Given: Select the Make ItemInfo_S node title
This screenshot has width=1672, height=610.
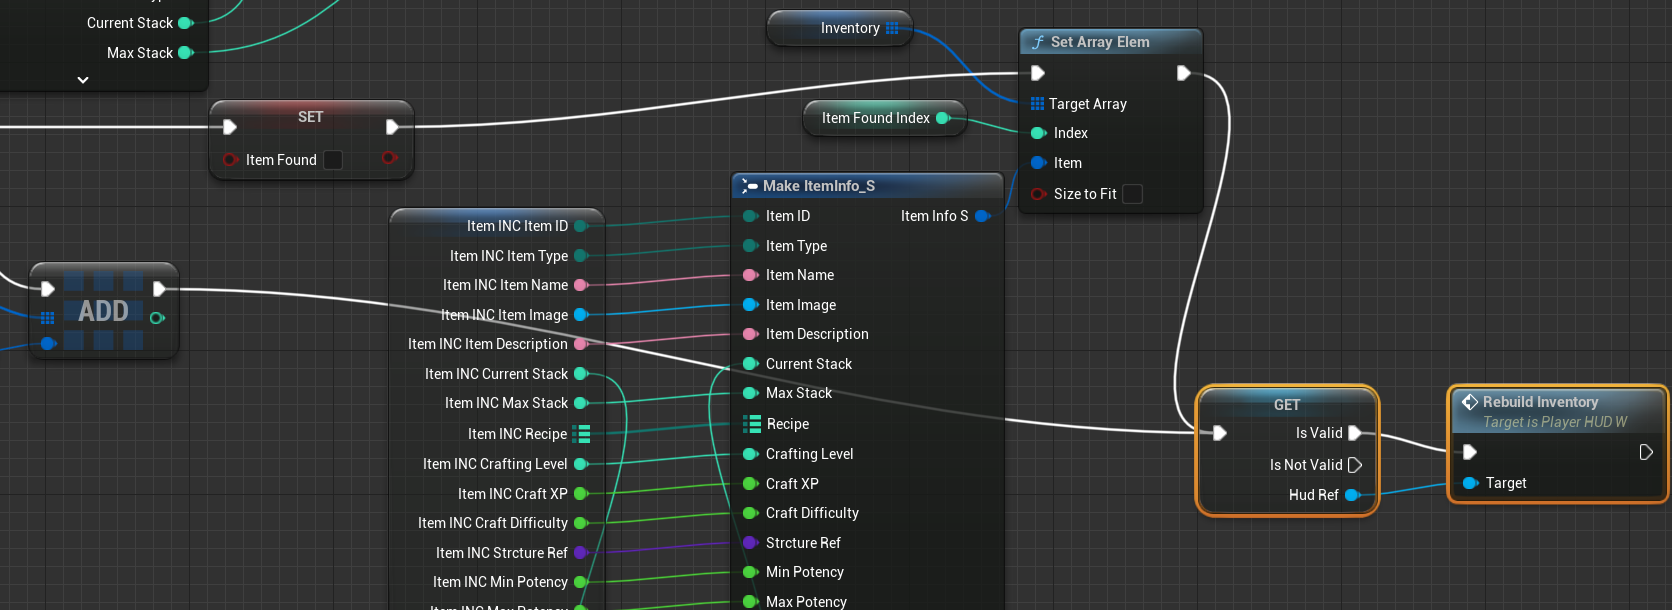Looking at the screenshot, I should click(x=819, y=186).
